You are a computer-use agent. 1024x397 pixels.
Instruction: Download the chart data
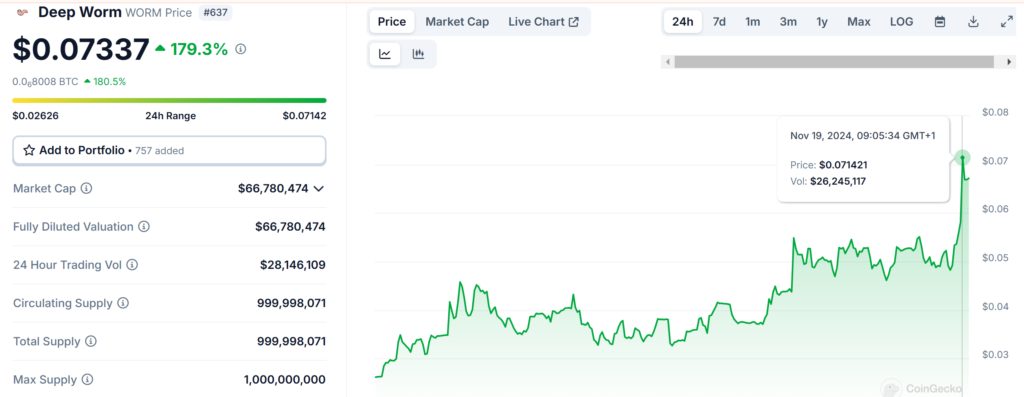pyautogui.click(x=973, y=22)
